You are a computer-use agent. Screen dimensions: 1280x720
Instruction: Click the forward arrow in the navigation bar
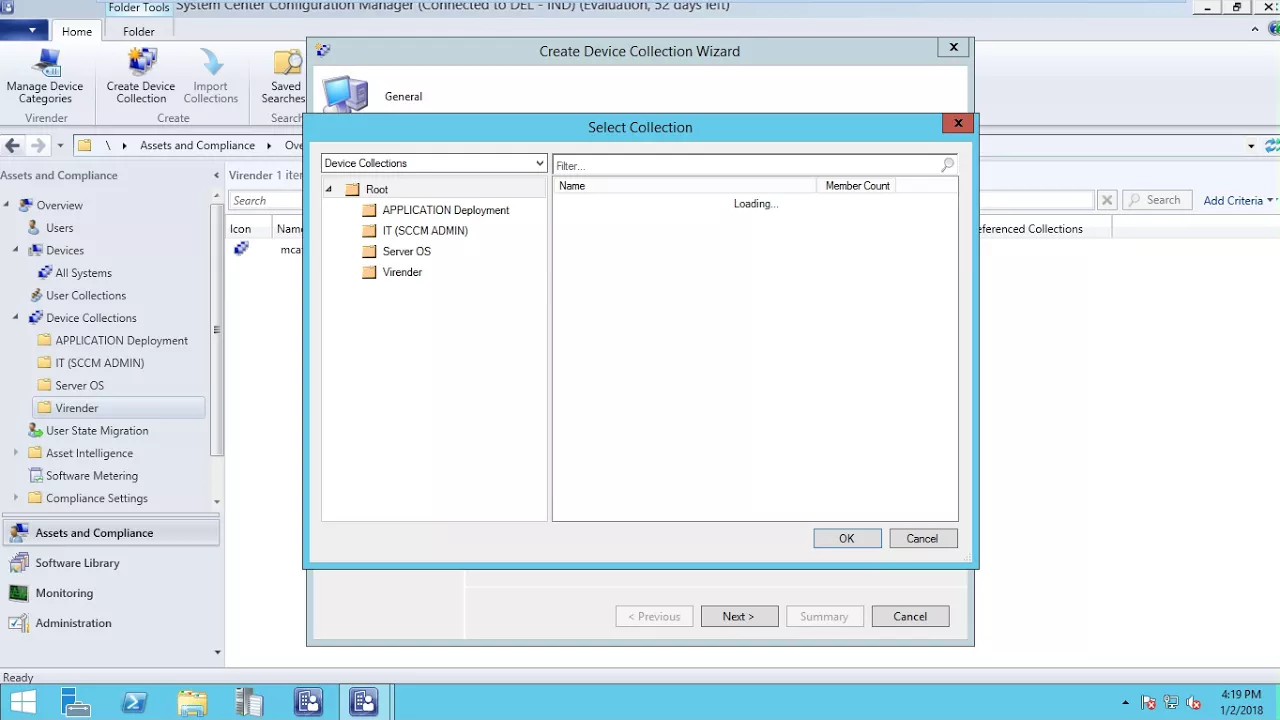[x=38, y=145]
